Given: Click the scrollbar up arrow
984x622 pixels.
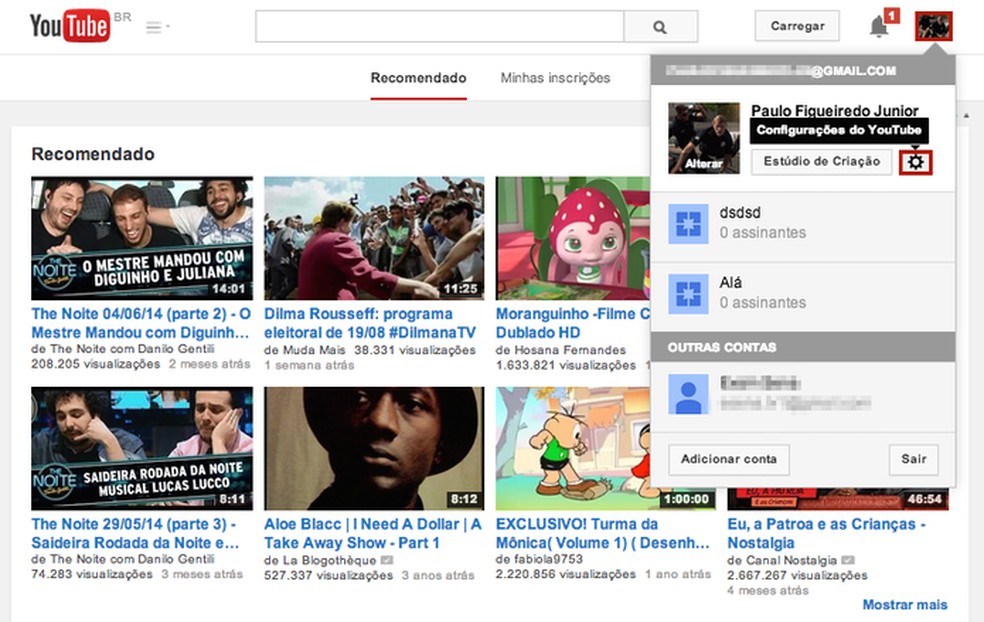Looking at the screenshot, I should click(x=966, y=115).
